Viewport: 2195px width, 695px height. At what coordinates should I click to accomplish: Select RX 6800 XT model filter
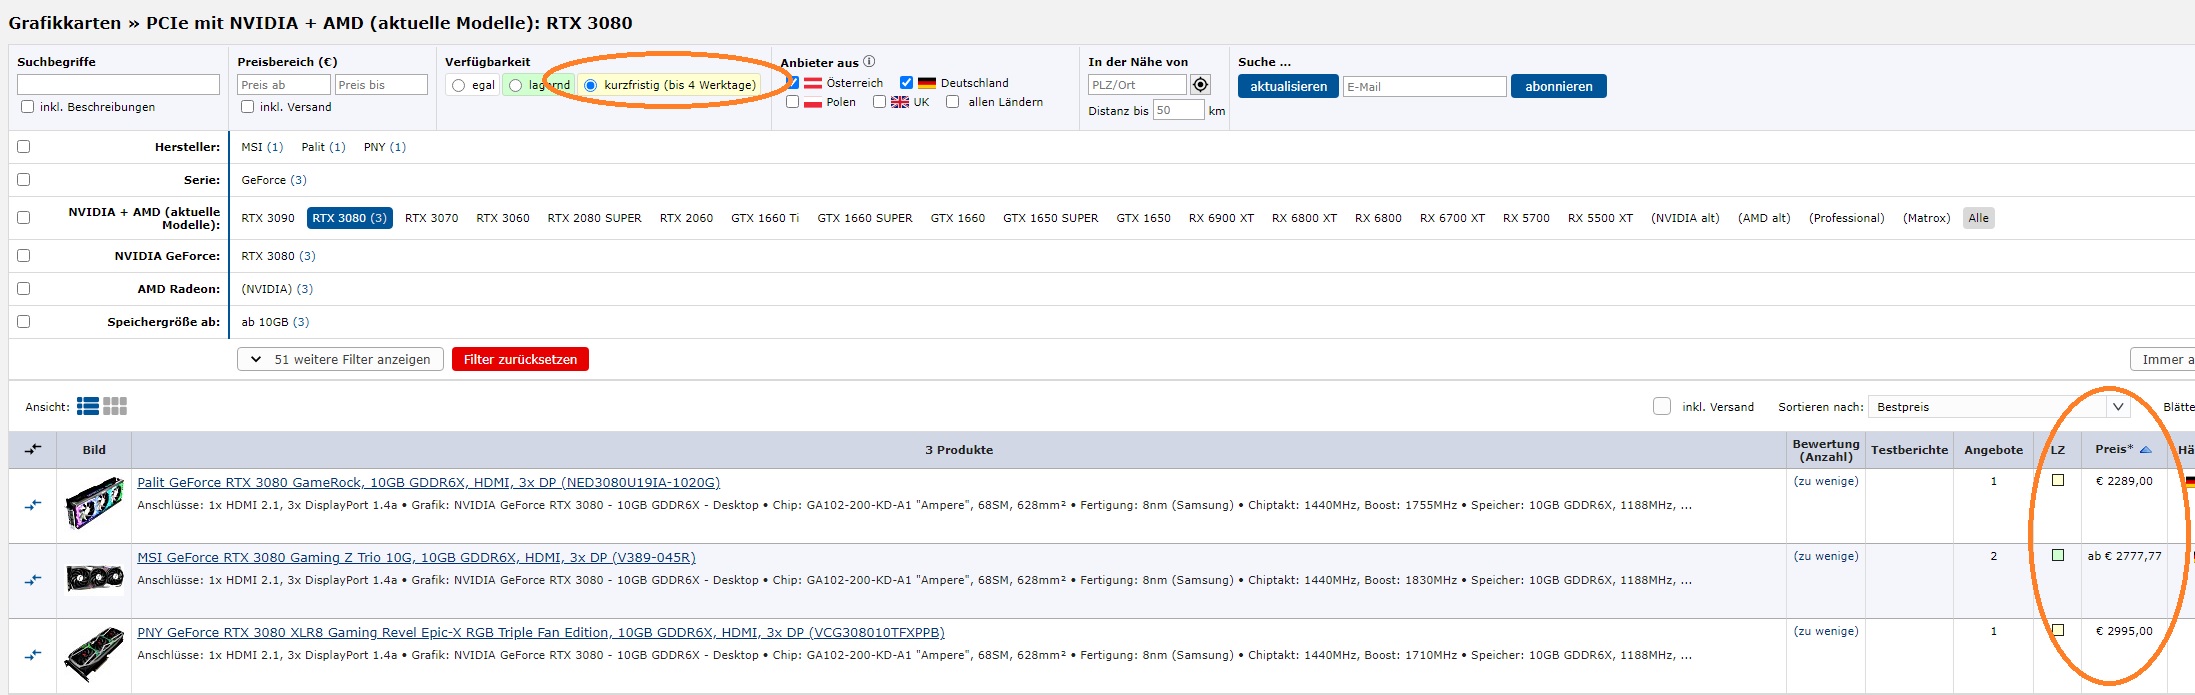pyautogui.click(x=1304, y=218)
